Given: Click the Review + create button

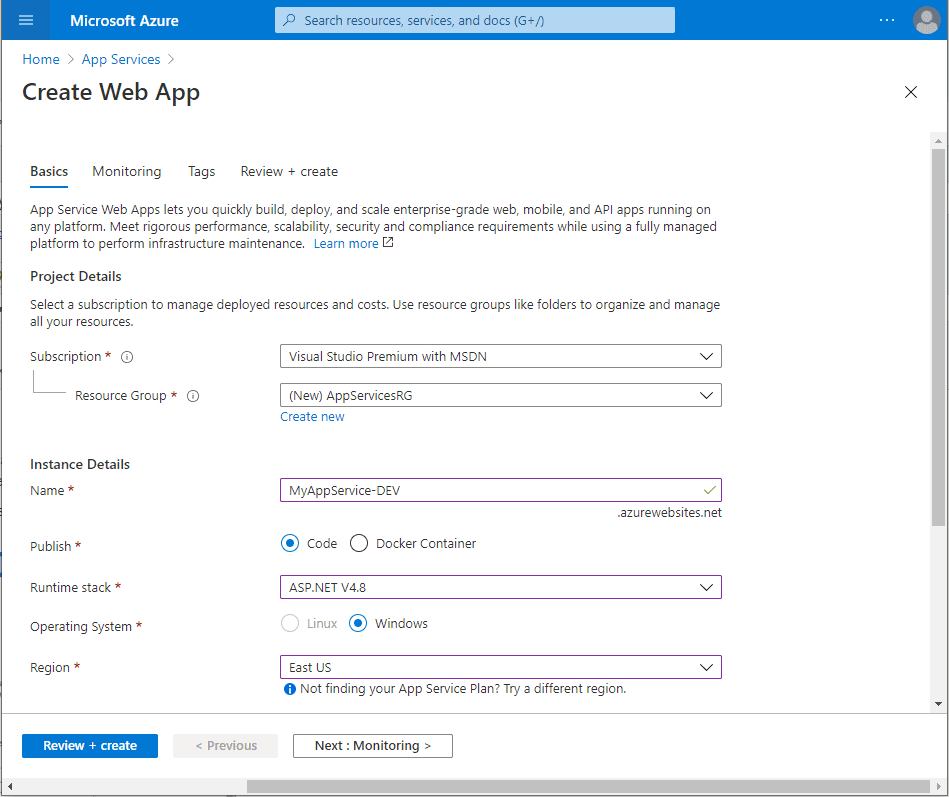Looking at the screenshot, I should 89,745.
